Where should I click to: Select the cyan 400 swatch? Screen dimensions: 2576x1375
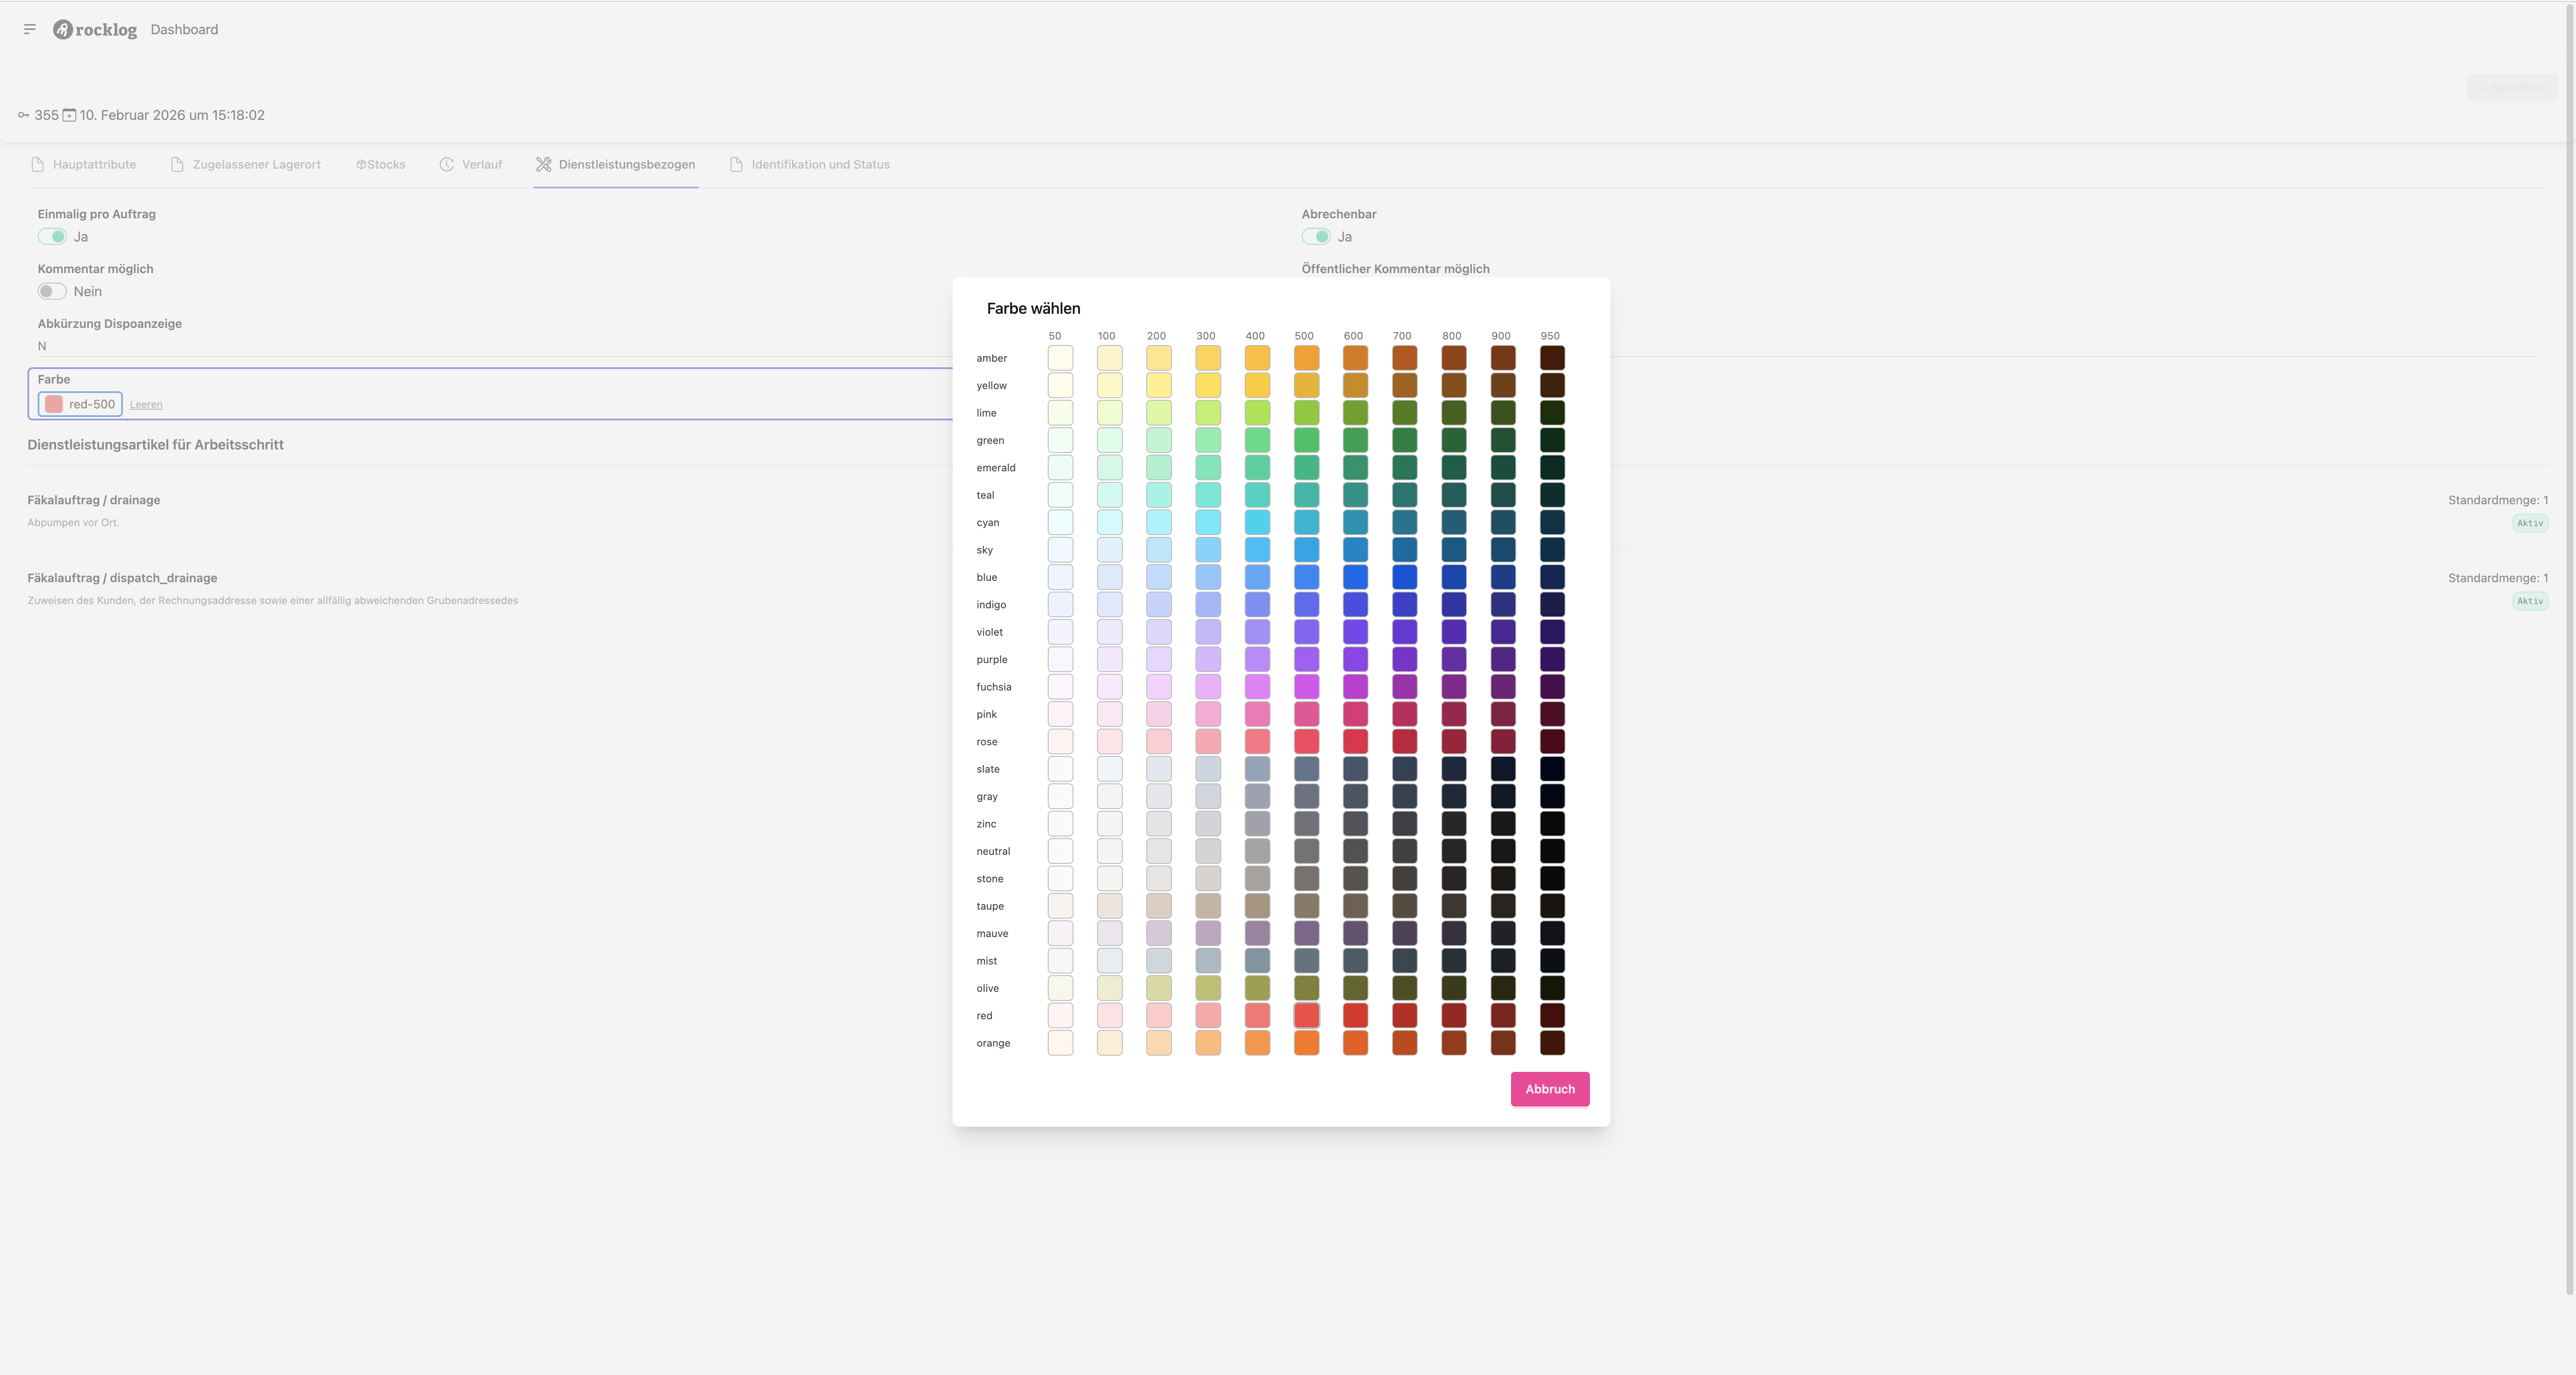tap(1257, 522)
